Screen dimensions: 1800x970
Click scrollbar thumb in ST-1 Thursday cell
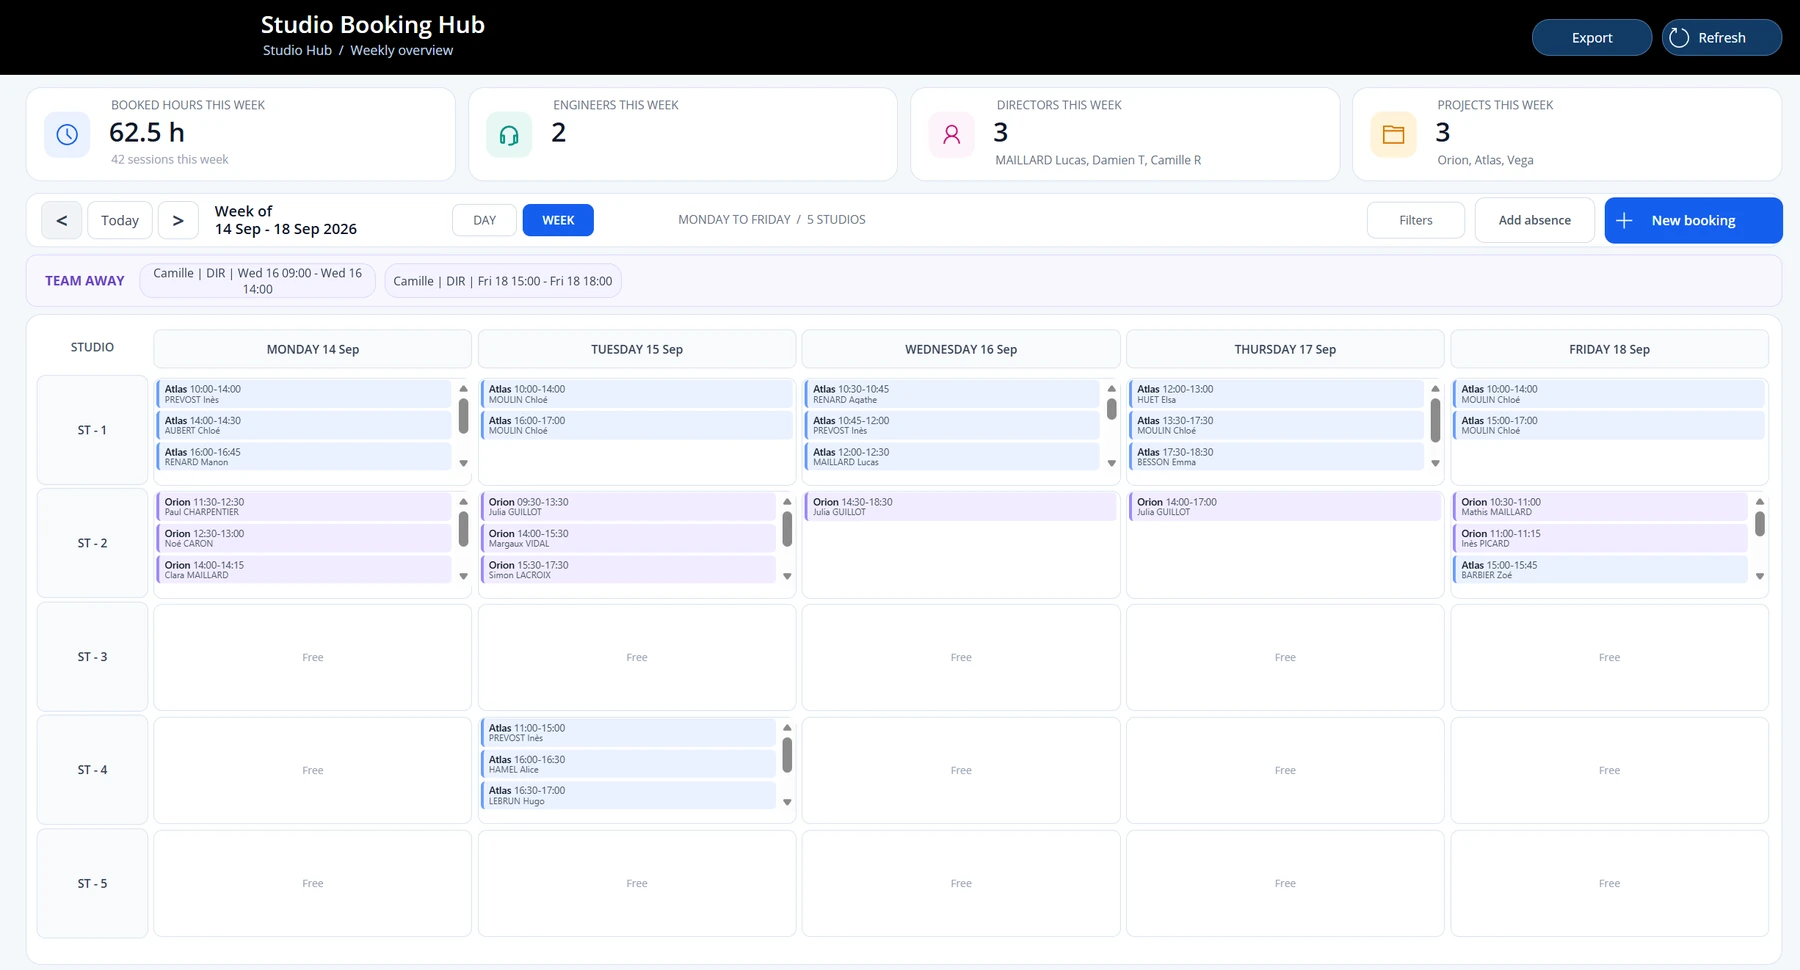click(1435, 420)
